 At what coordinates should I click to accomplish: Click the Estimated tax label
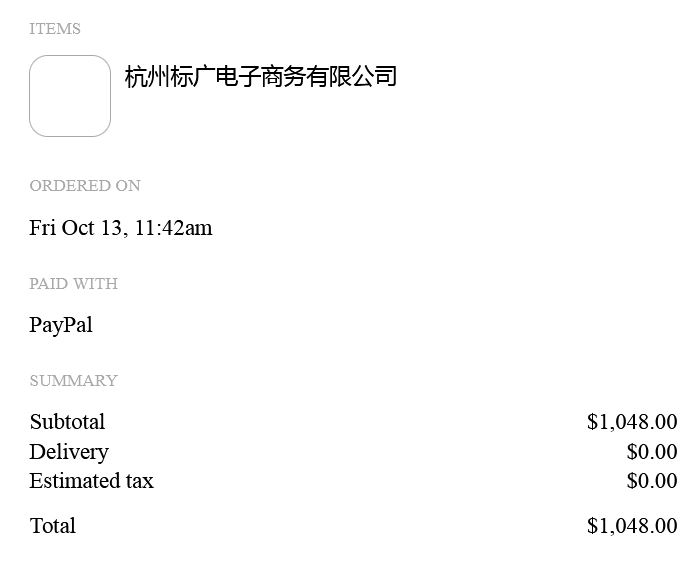pos(91,481)
